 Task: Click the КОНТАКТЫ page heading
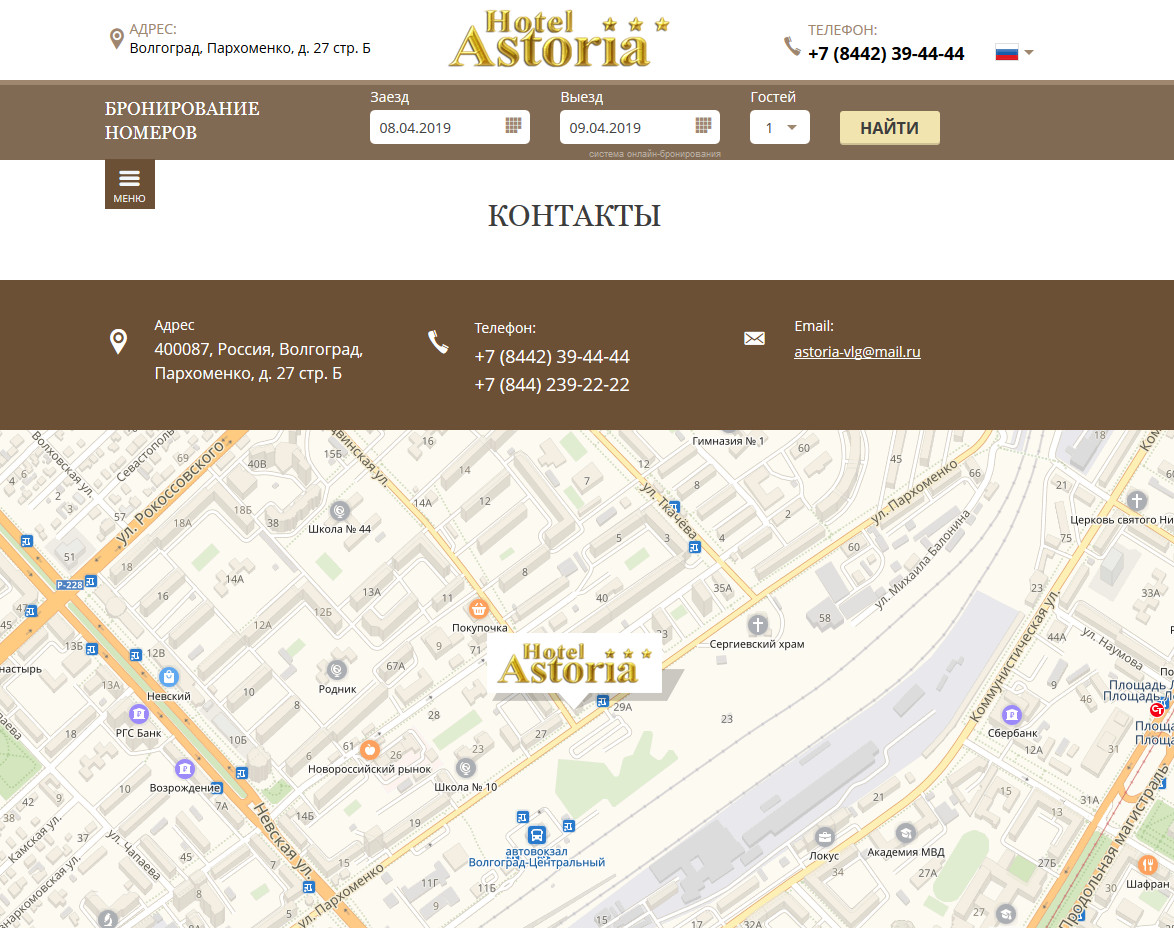pos(574,216)
